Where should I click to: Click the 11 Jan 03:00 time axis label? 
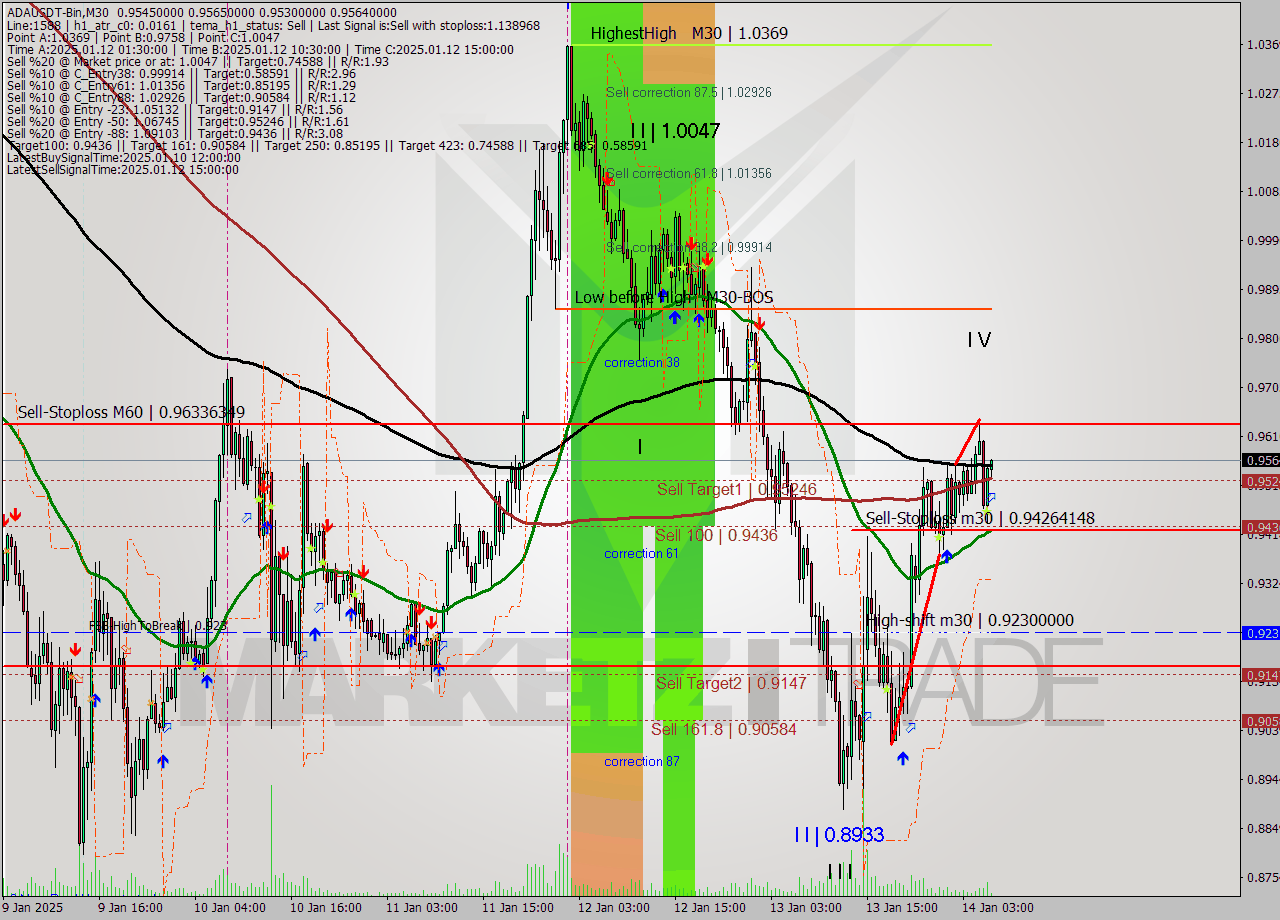tap(422, 908)
